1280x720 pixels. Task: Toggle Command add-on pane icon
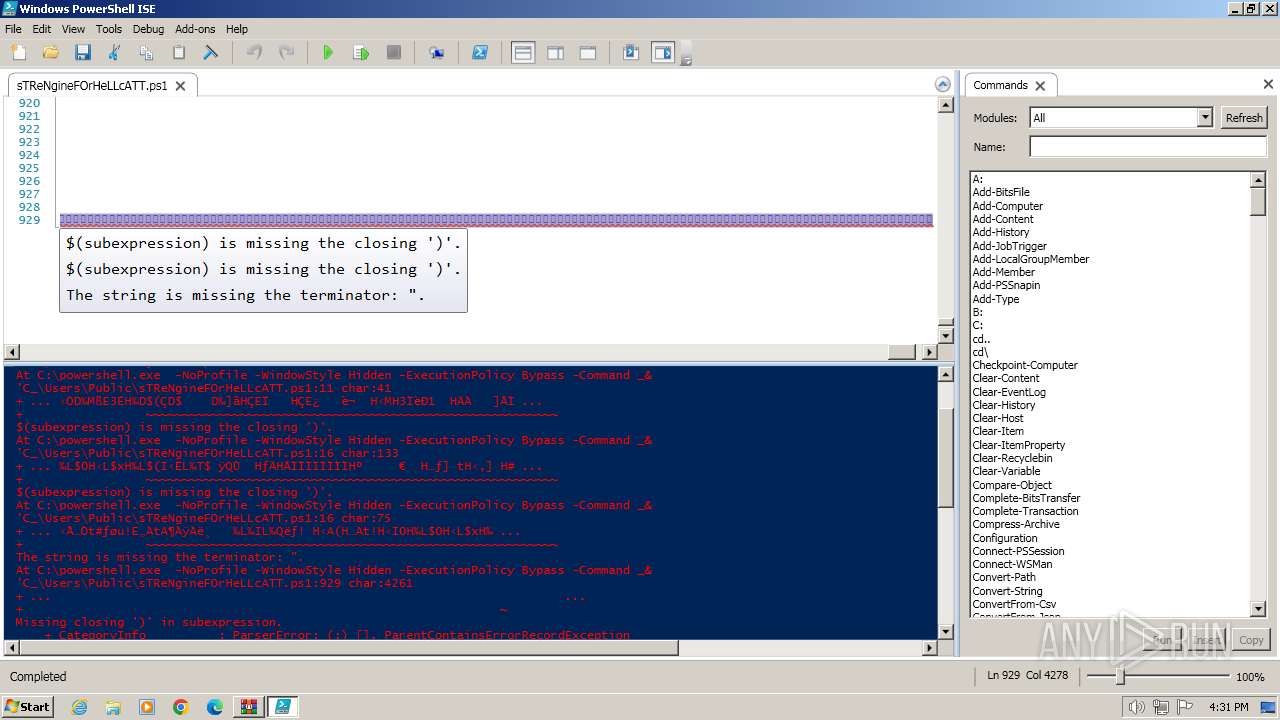663,52
